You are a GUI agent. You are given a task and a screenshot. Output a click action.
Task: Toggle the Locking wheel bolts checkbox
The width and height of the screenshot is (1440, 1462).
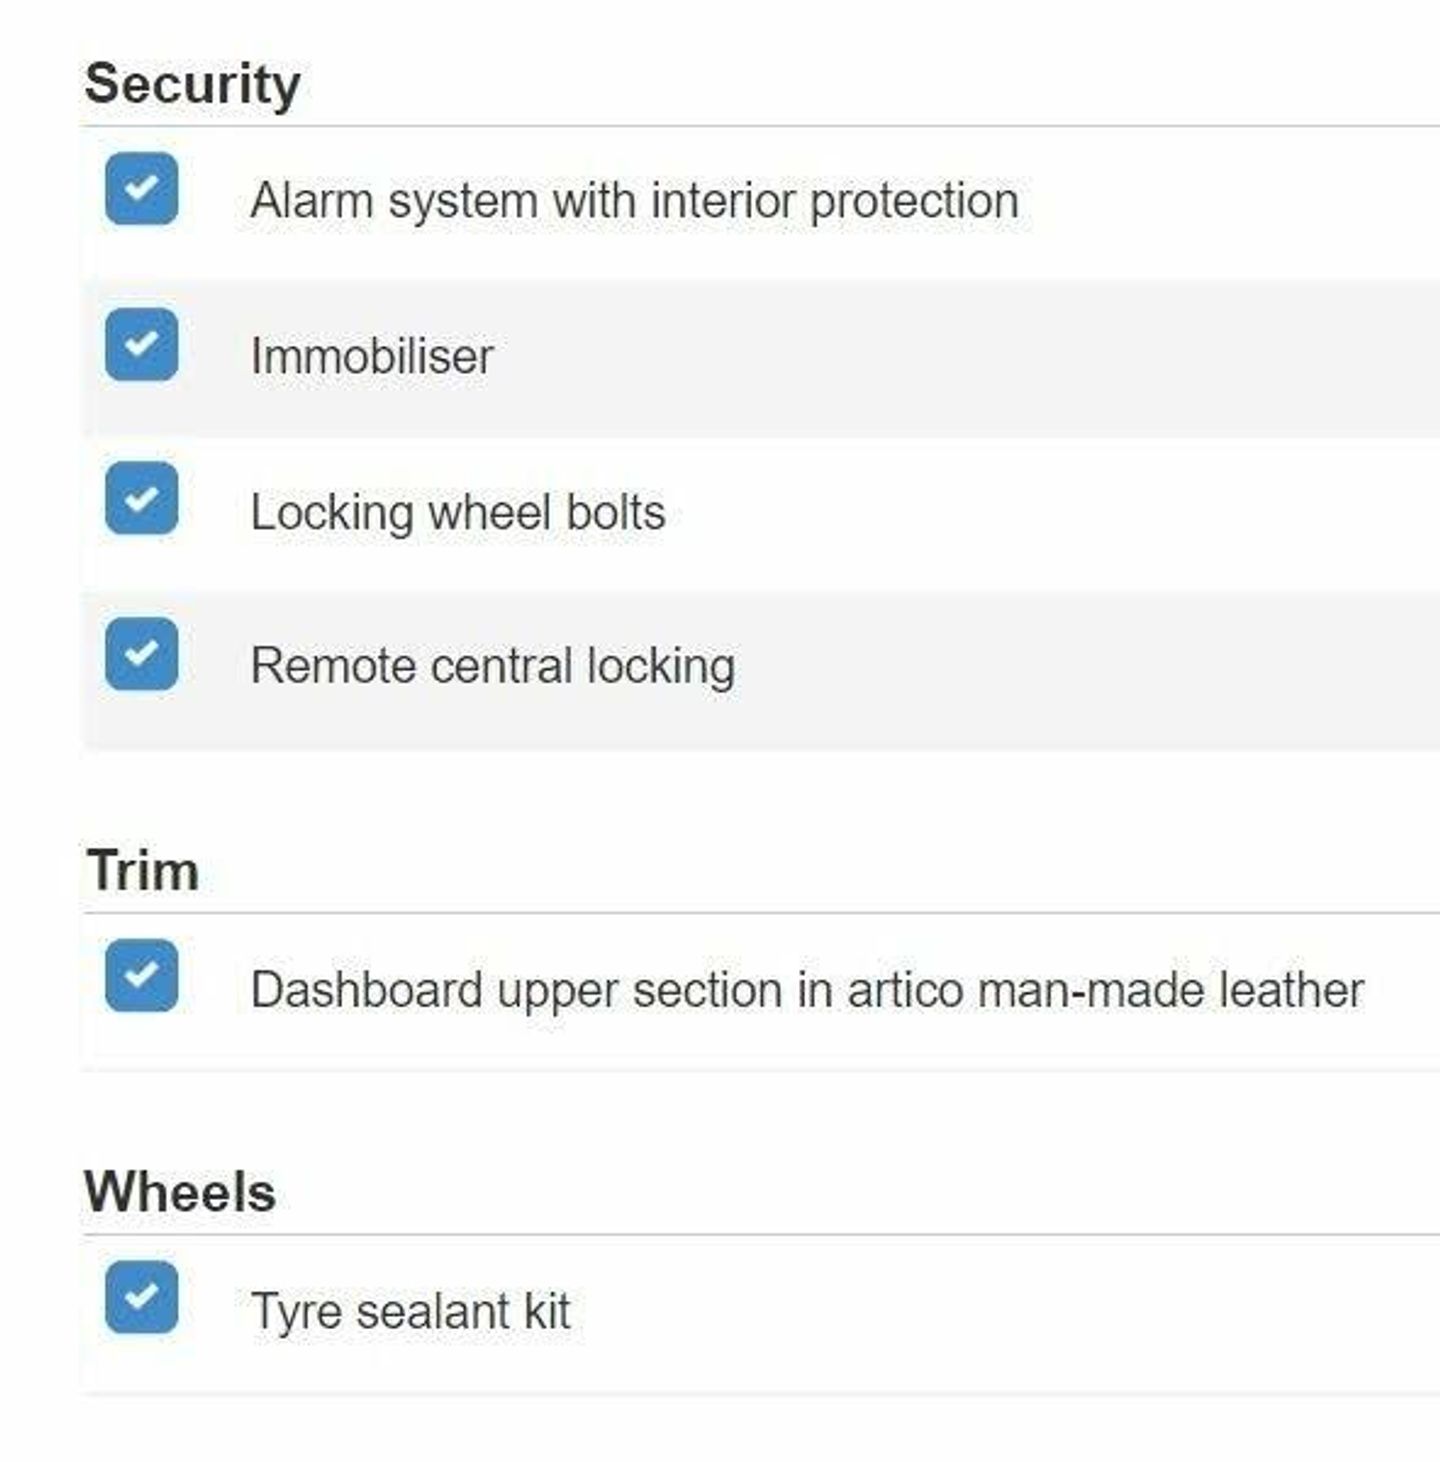coord(141,499)
